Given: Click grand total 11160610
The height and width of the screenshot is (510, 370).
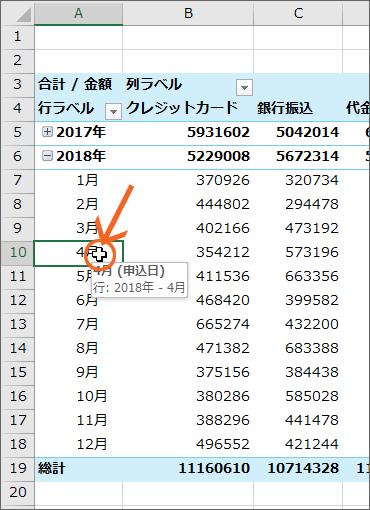Looking at the screenshot, I should (x=214, y=468).
